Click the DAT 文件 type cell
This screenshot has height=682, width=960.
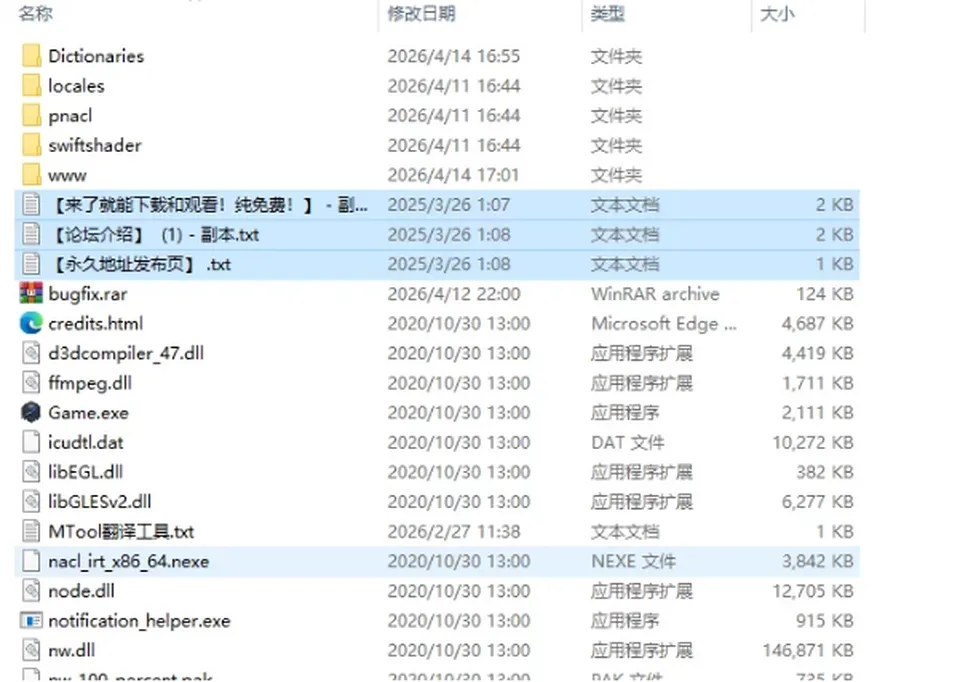pyautogui.click(x=628, y=443)
